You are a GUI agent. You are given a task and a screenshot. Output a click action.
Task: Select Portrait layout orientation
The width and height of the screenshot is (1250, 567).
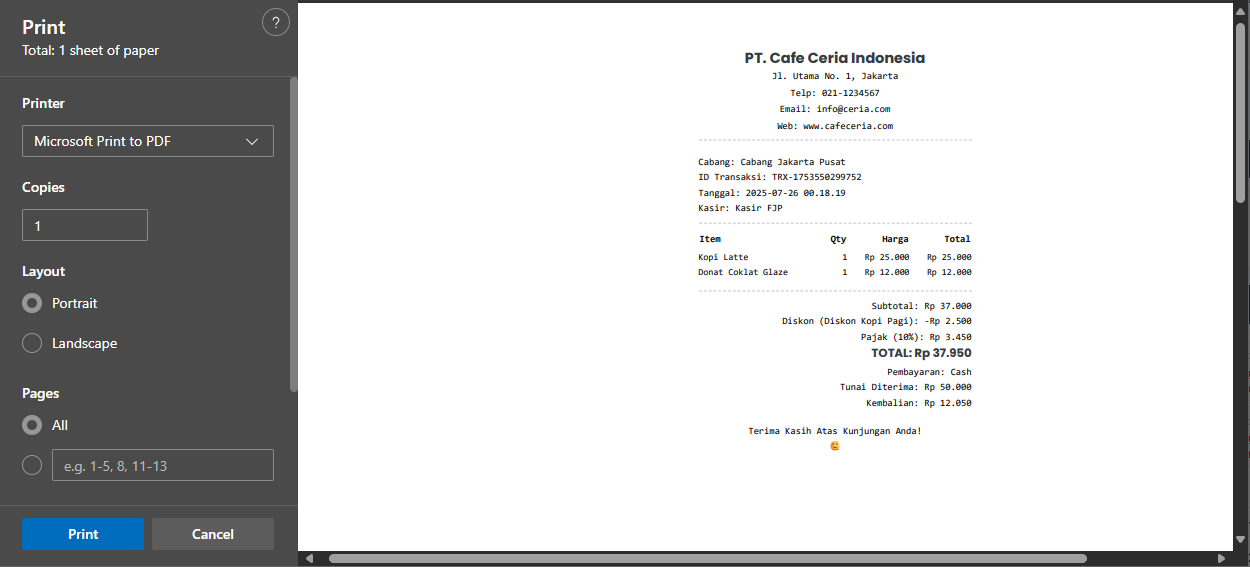32,303
